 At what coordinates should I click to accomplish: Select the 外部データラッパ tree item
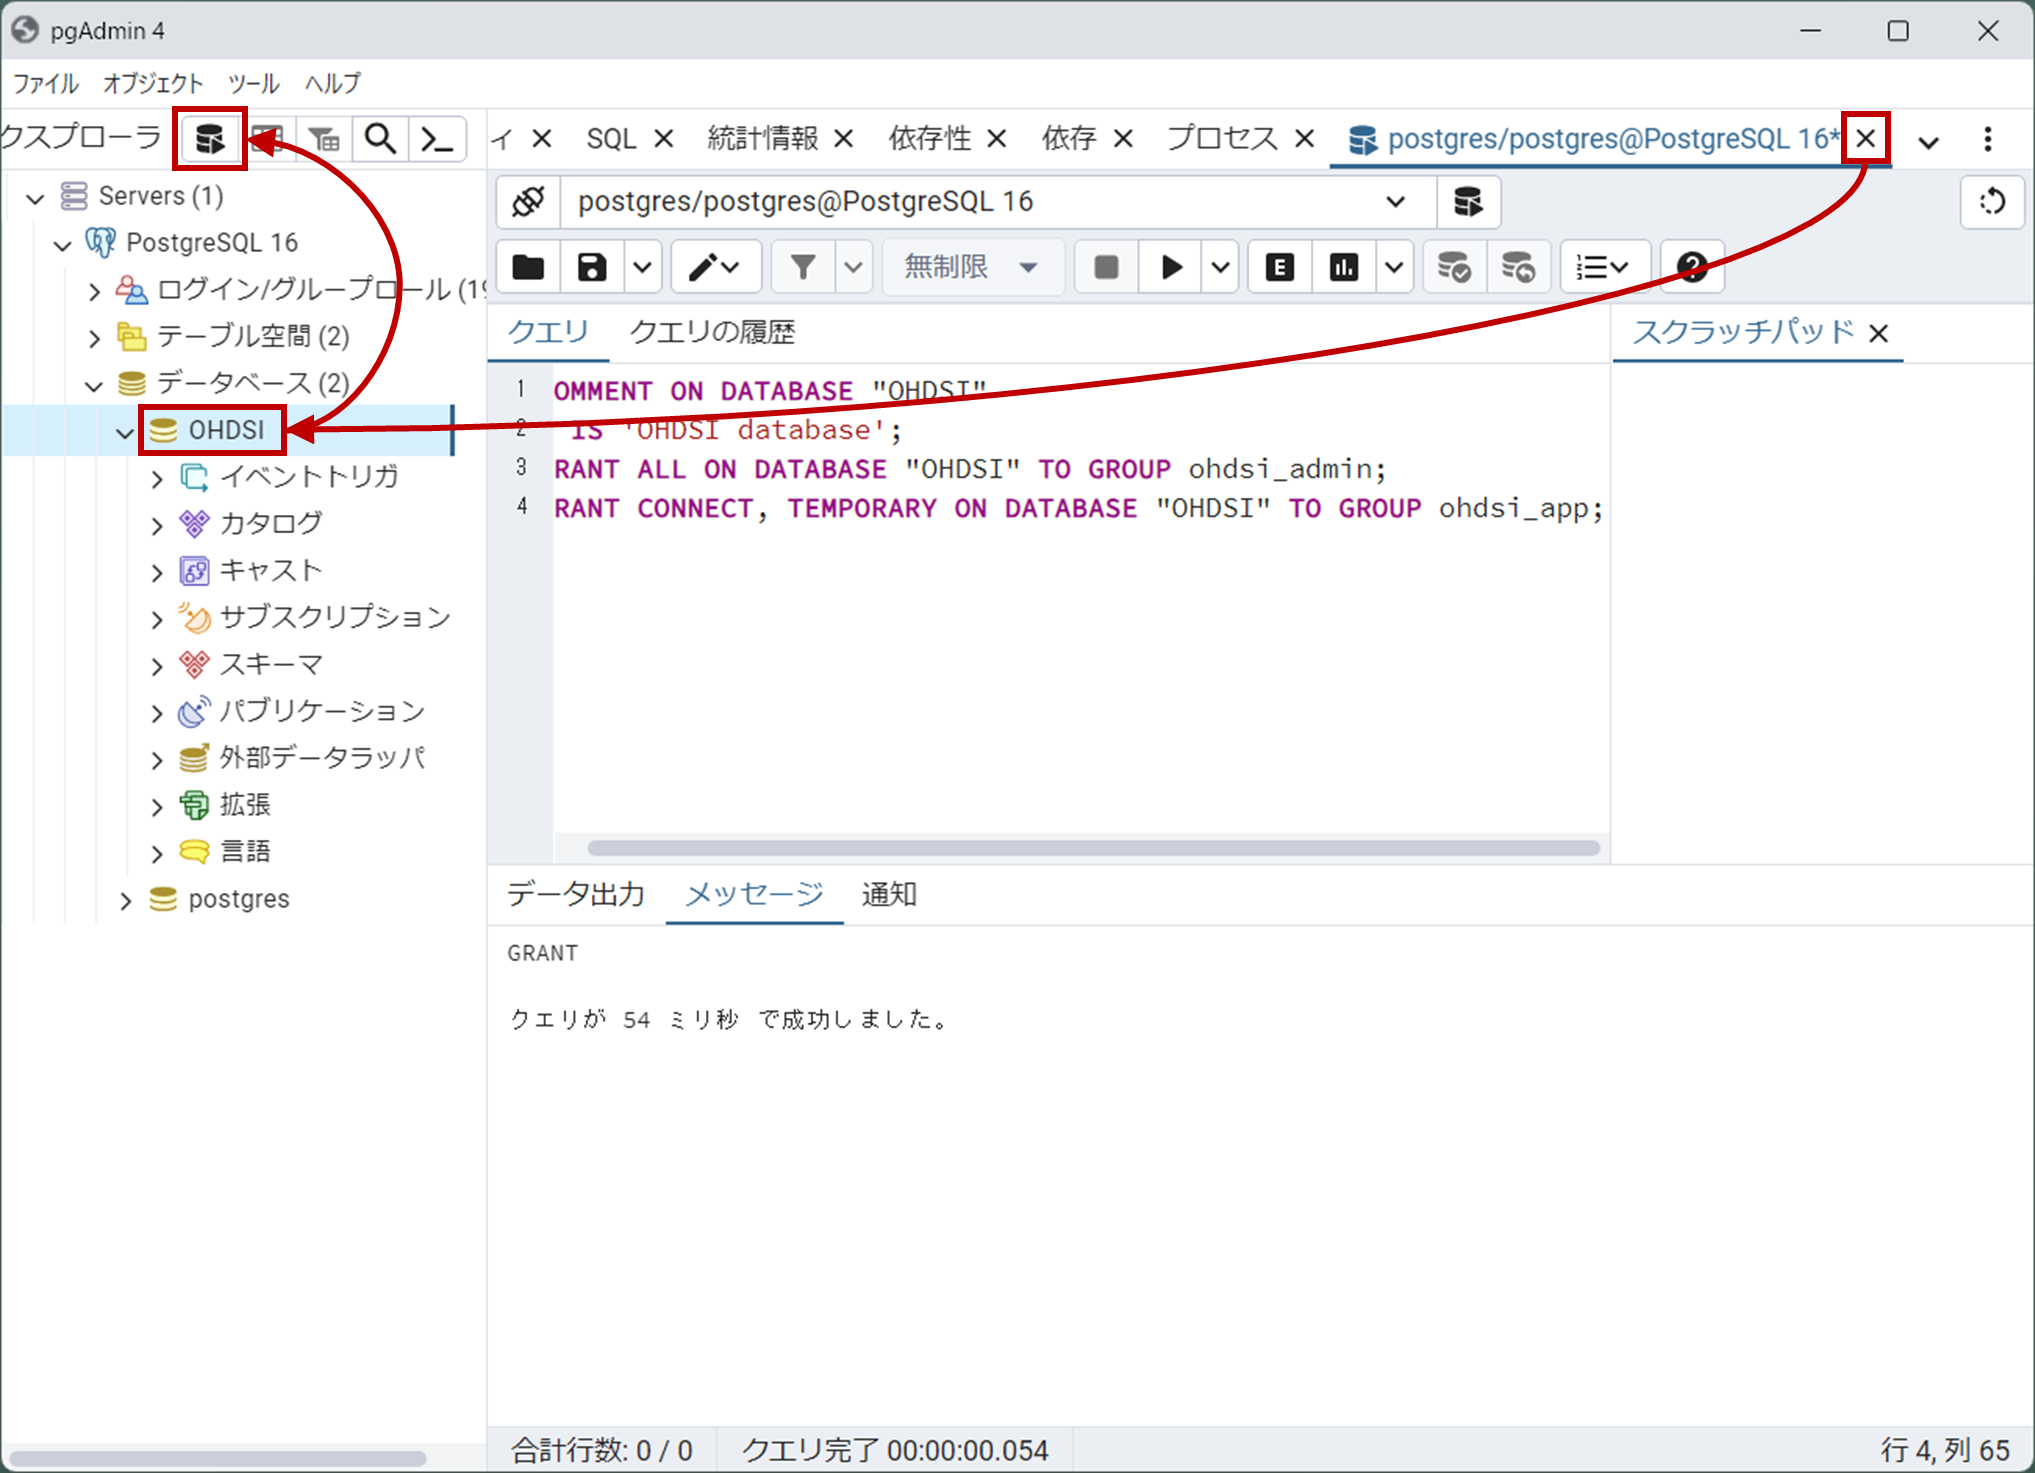click(x=322, y=758)
